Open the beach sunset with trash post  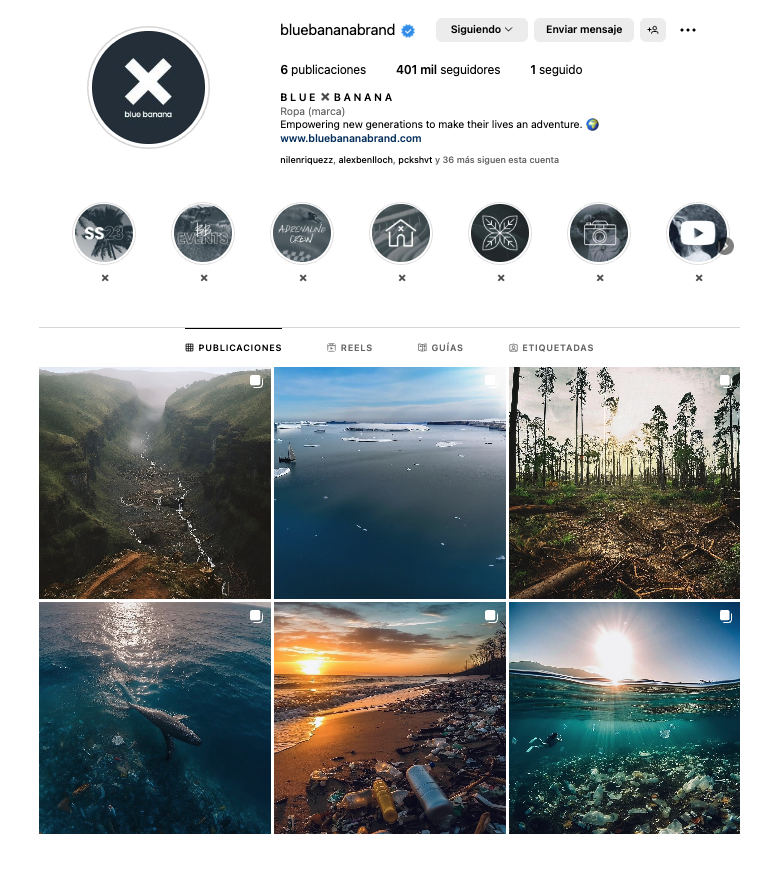(390, 718)
